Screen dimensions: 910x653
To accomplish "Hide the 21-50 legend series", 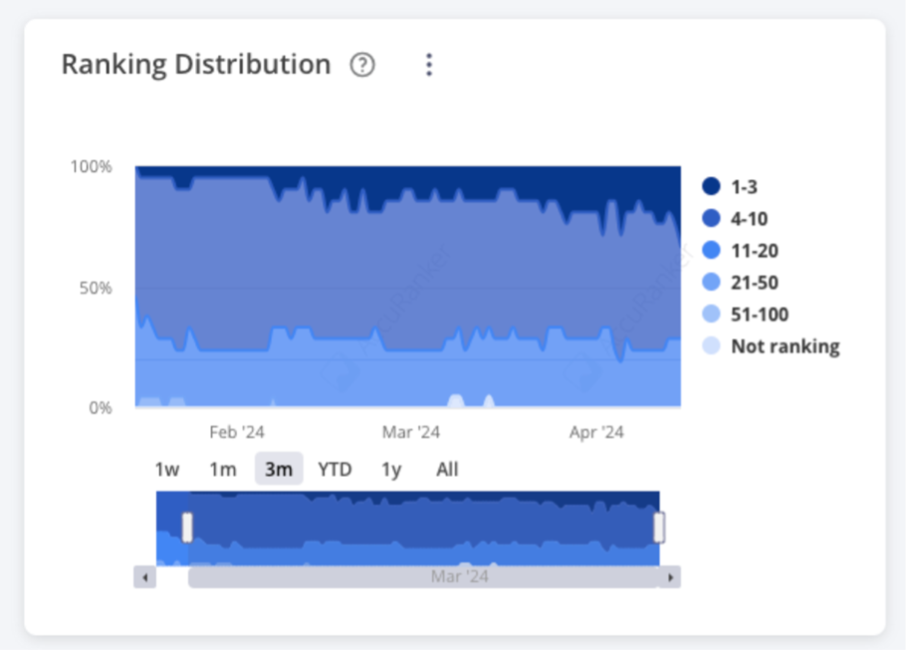I will tap(753, 283).
